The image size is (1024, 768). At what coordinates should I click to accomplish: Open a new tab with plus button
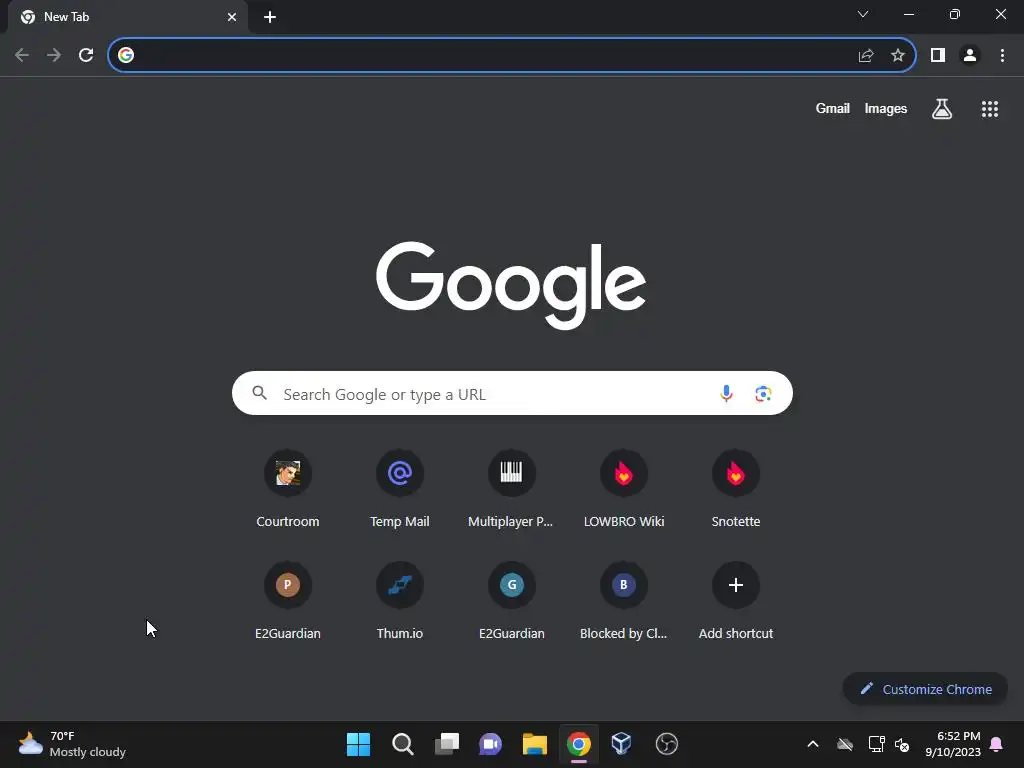pos(270,17)
